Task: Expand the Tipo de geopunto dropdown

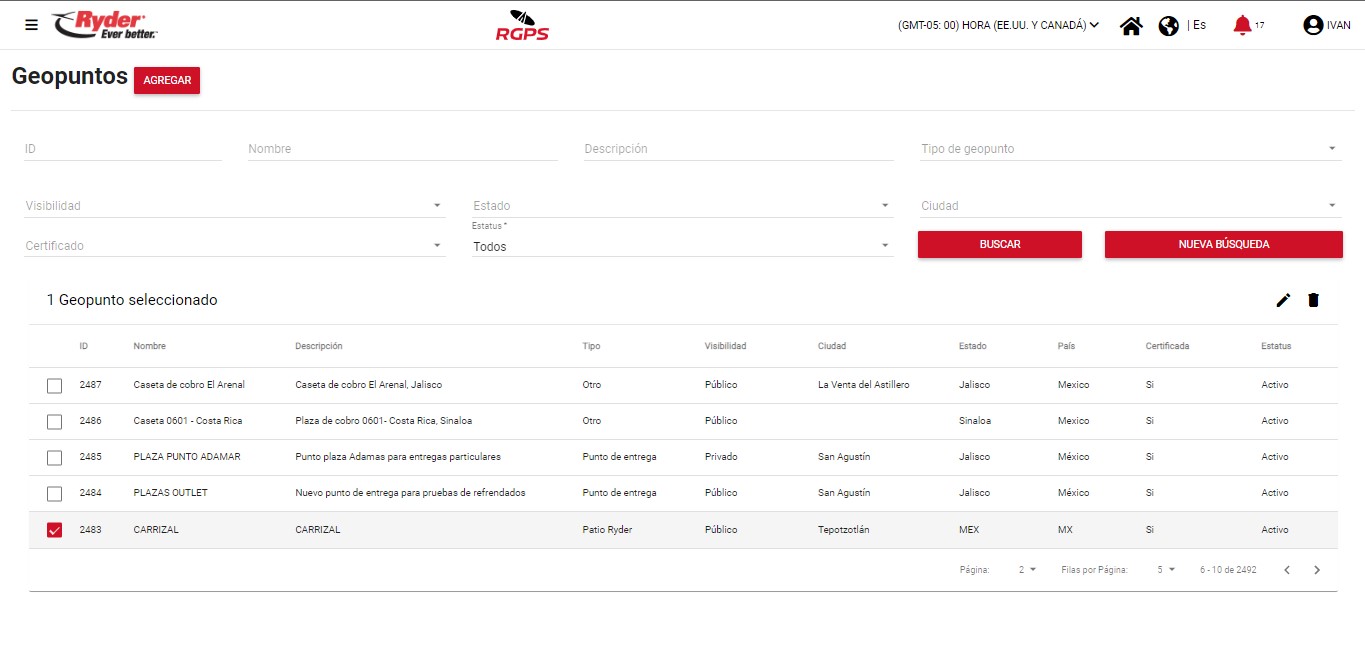Action: (x=1129, y=149)
